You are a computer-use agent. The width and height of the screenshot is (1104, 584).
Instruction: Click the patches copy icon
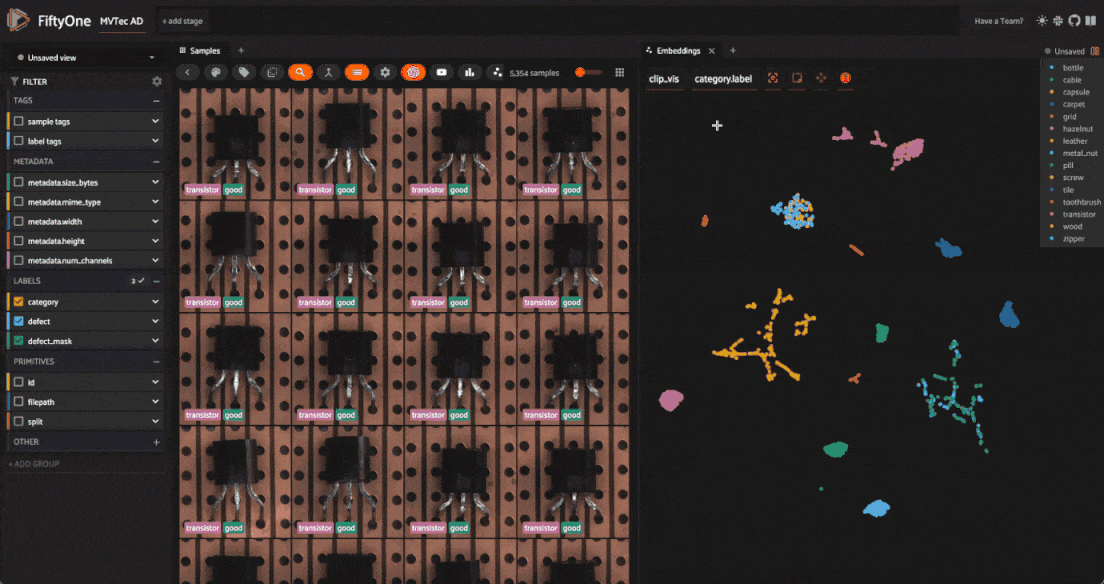pos(272,72)
